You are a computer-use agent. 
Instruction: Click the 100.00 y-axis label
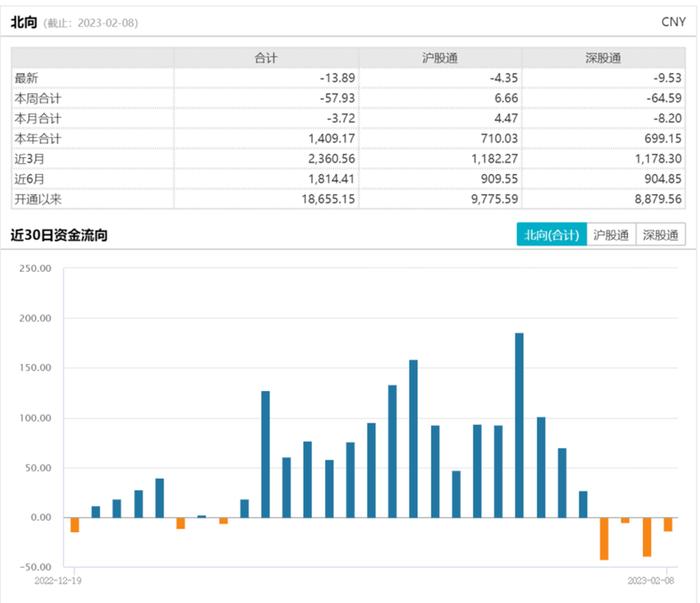tap(35, 418)
